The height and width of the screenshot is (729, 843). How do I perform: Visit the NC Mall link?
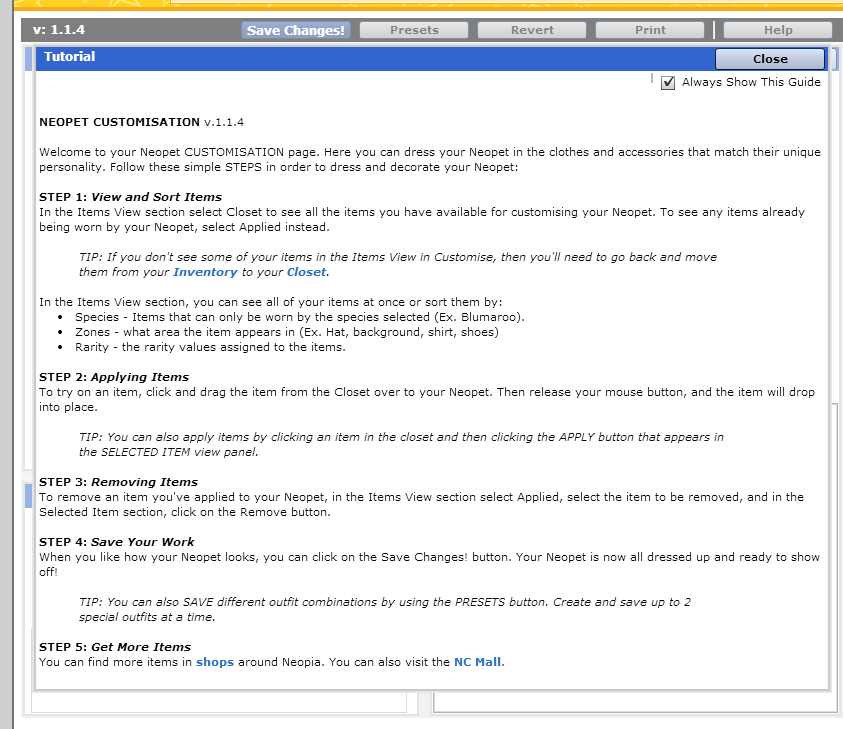[477, 662]
